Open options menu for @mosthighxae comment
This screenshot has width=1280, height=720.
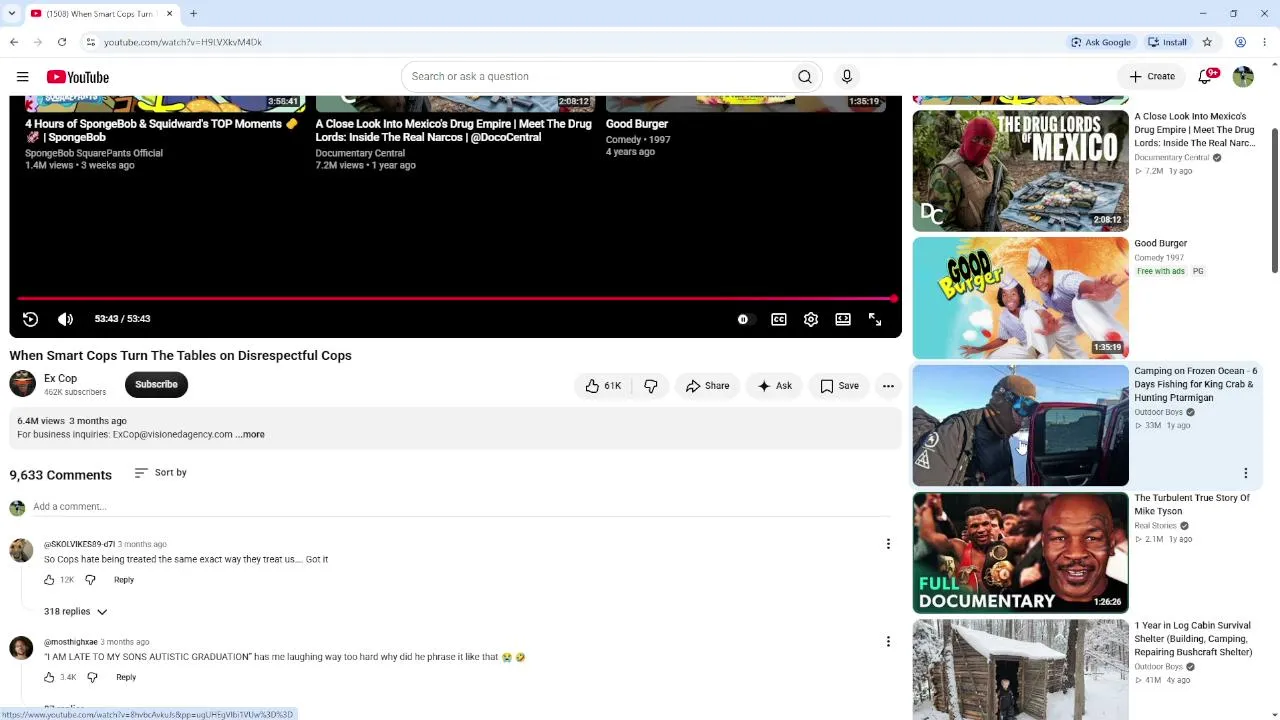point(888,642)
